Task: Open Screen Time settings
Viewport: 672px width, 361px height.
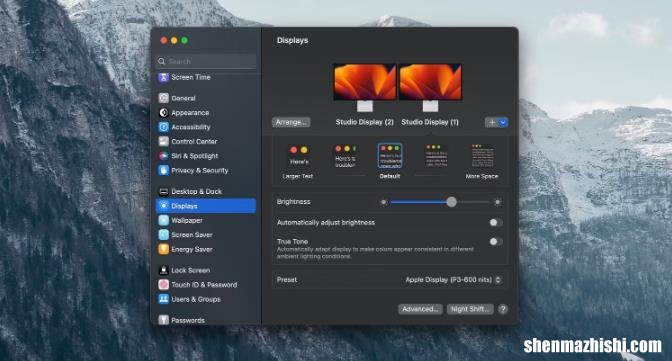Action: tap(205, 77)
